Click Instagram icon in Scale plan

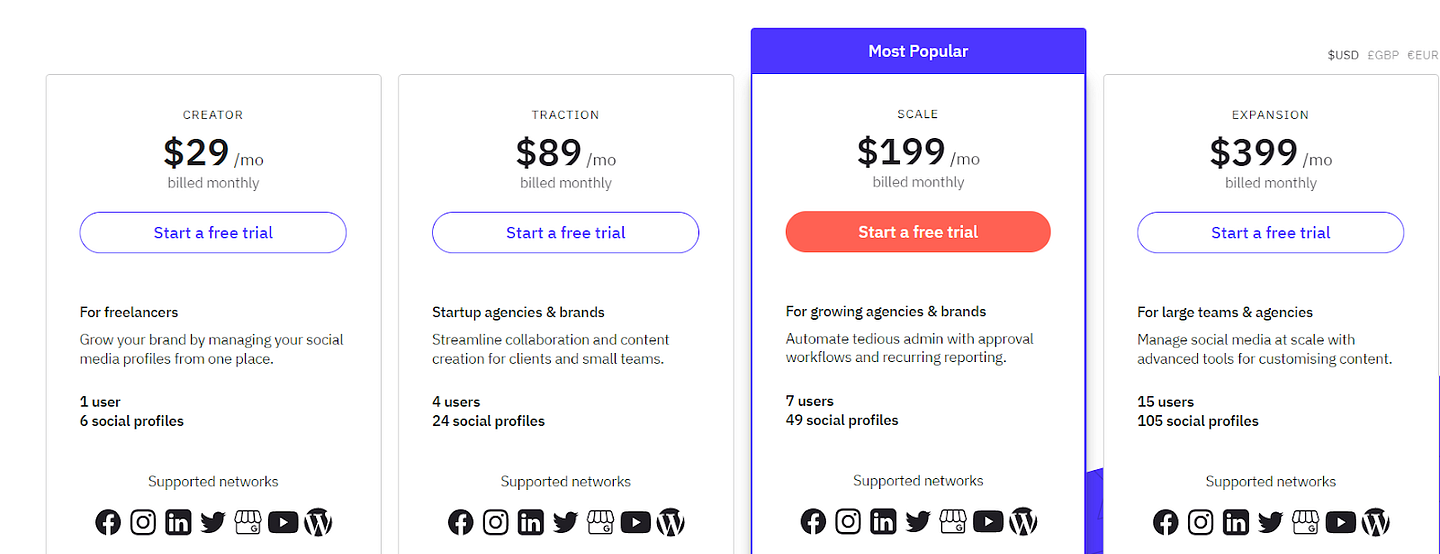pyautogui.click(x=848, y=521)
